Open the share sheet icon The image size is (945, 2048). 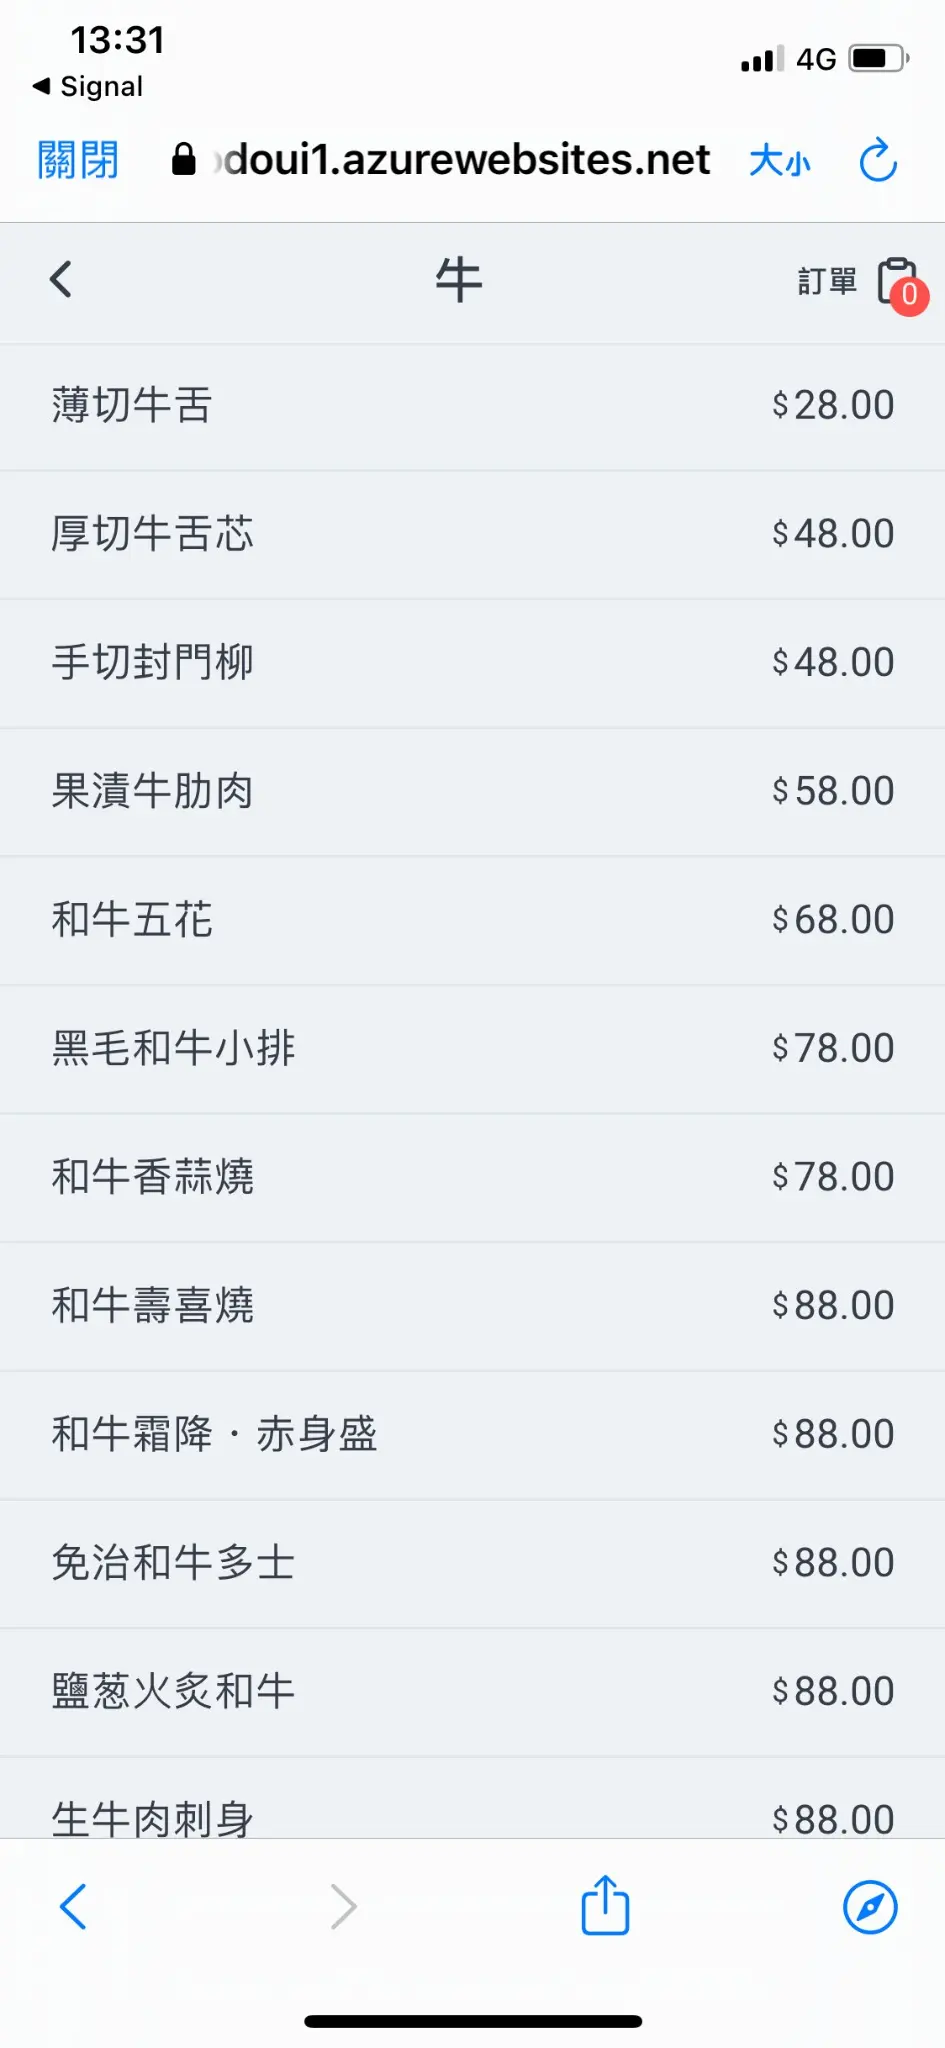click(605, 1906)
